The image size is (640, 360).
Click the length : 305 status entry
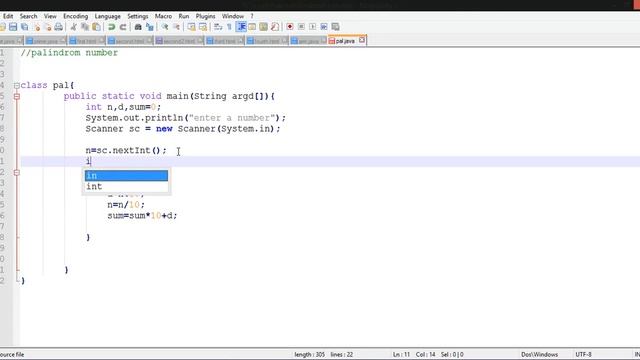pyautogui.click(x=310, y=354)
